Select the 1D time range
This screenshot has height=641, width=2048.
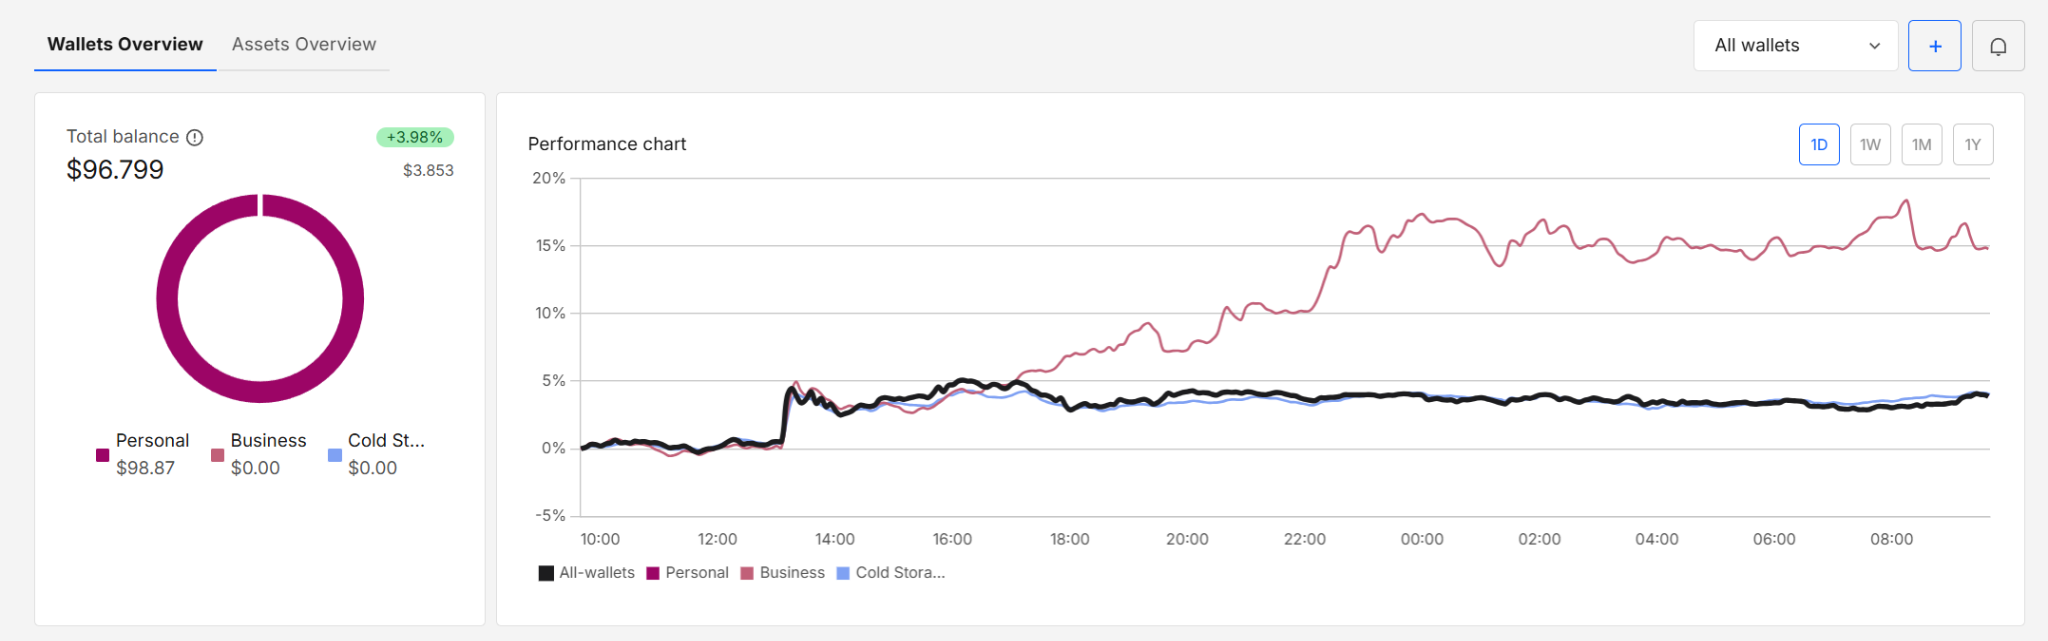[1818, 145]
